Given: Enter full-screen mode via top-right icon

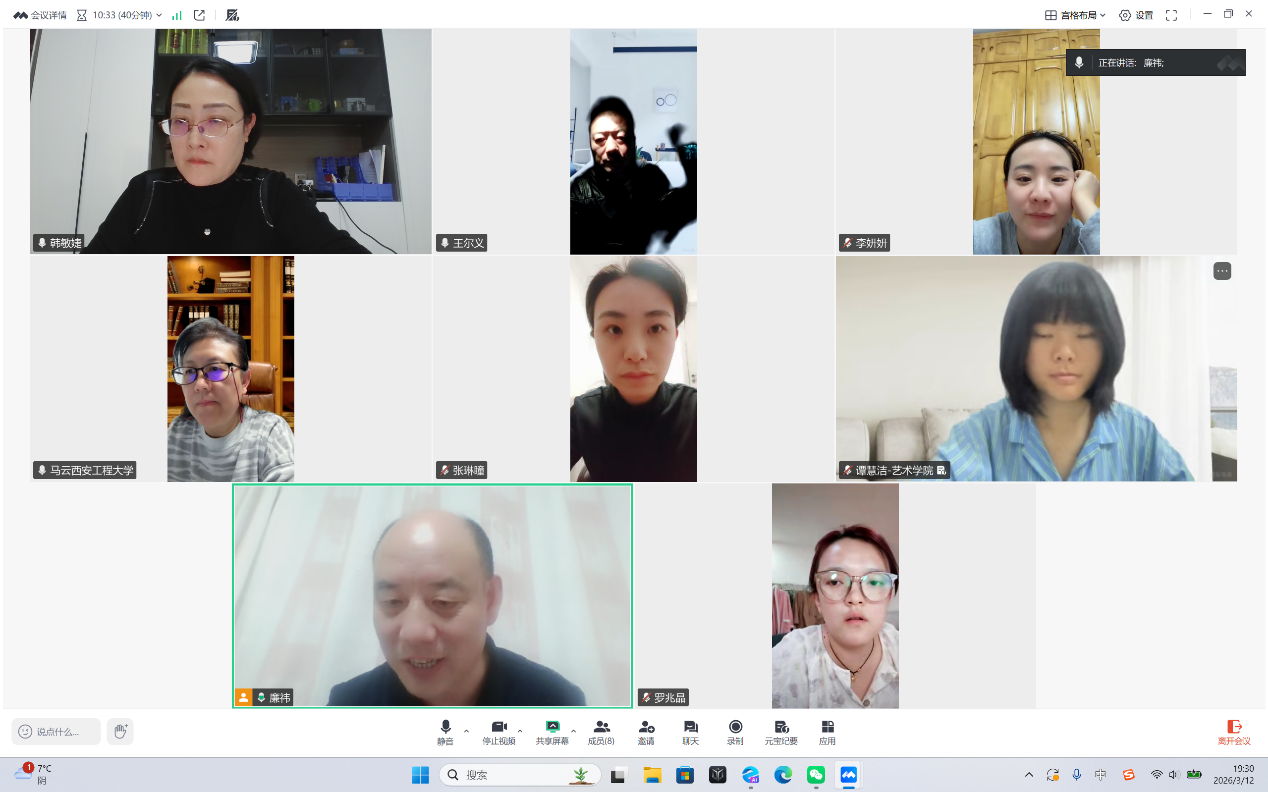Looking at the screenshot, I should pyautogui.click(x=1171, y=15).
